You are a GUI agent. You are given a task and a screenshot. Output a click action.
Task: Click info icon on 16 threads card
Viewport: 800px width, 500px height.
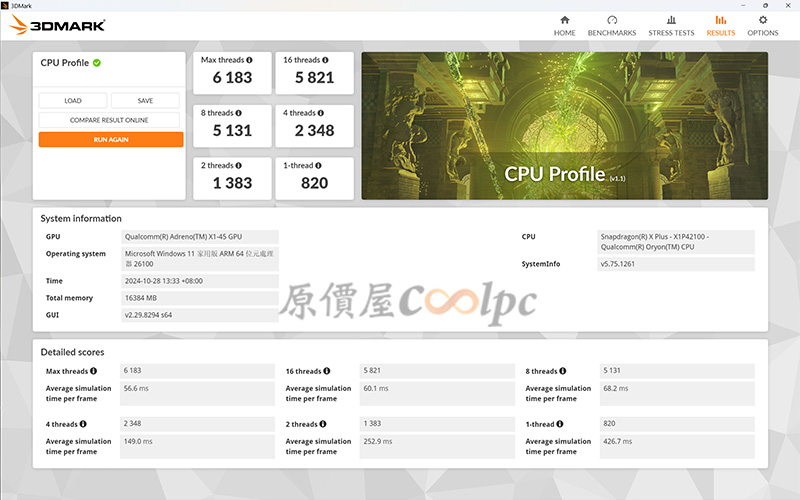pyautogui.click(x=325, y=60)
